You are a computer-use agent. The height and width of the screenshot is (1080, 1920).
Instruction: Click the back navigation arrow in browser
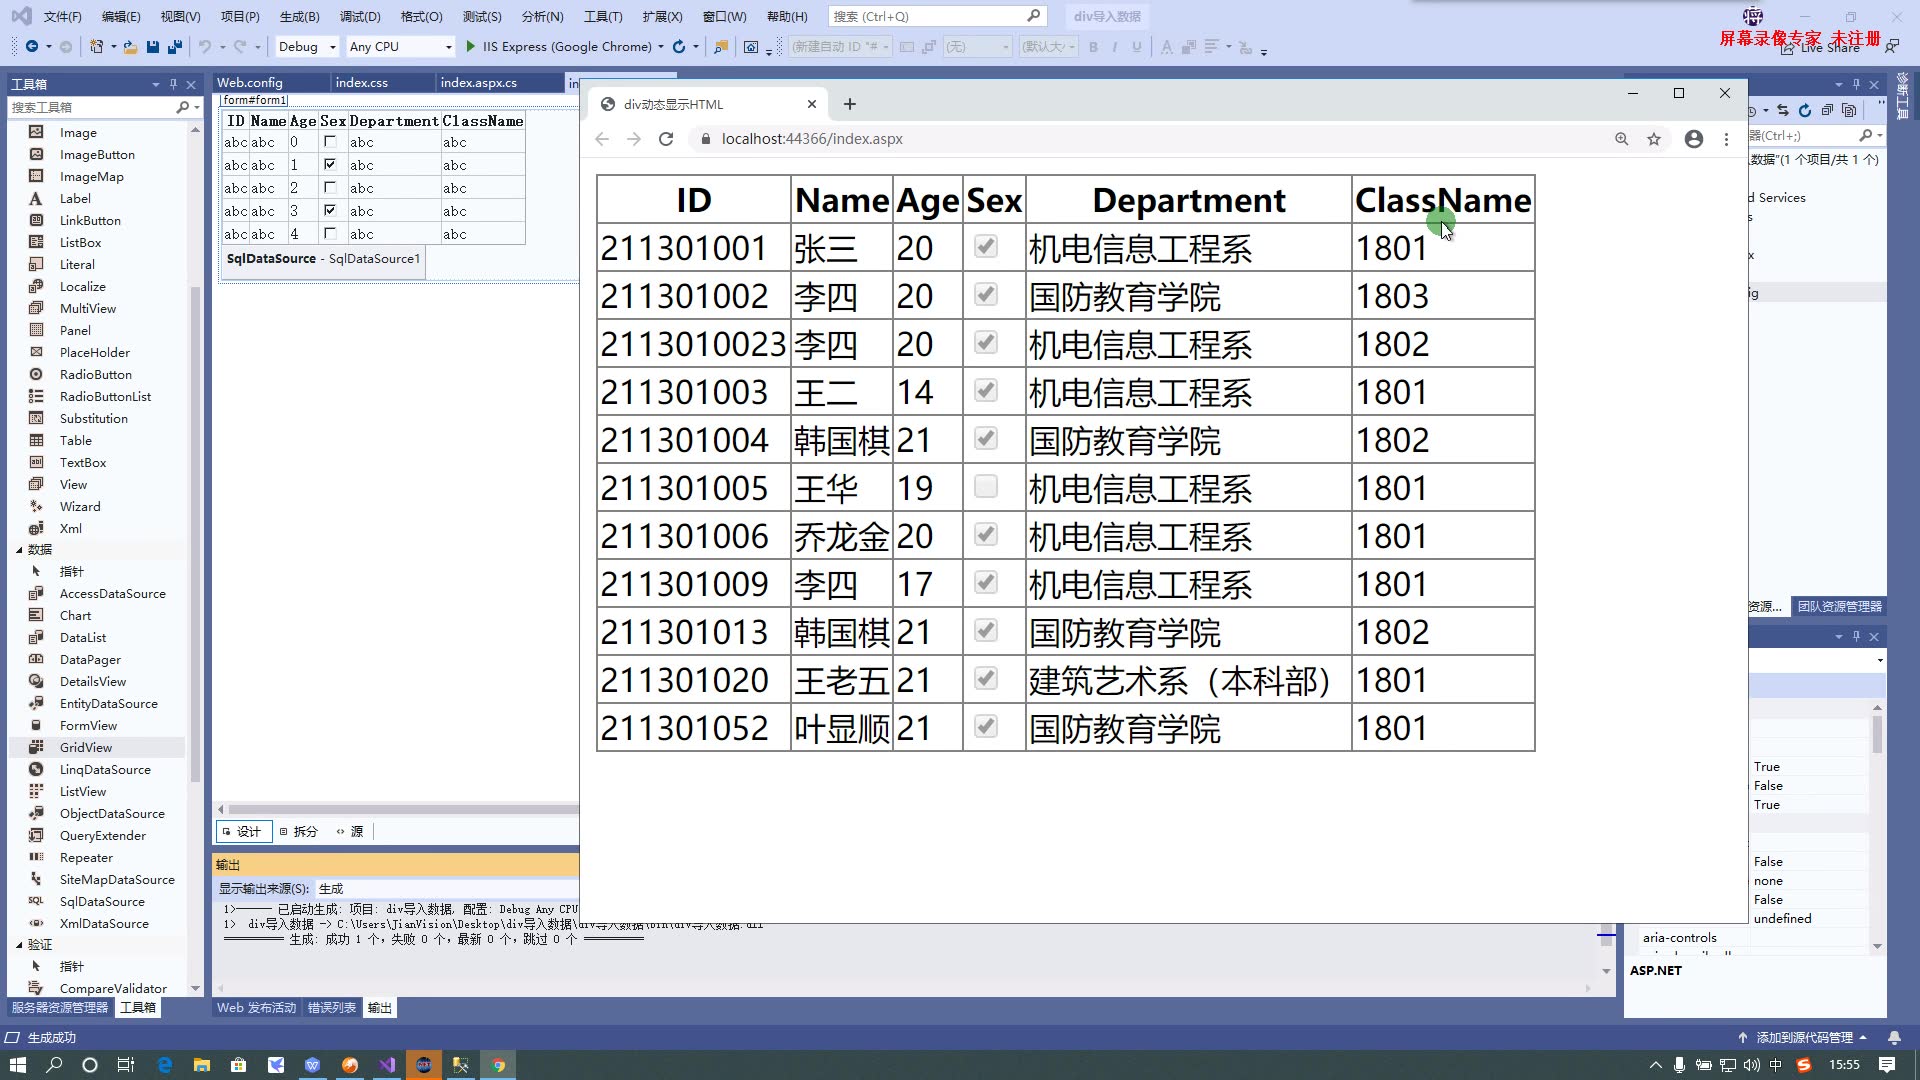(603, 138)
